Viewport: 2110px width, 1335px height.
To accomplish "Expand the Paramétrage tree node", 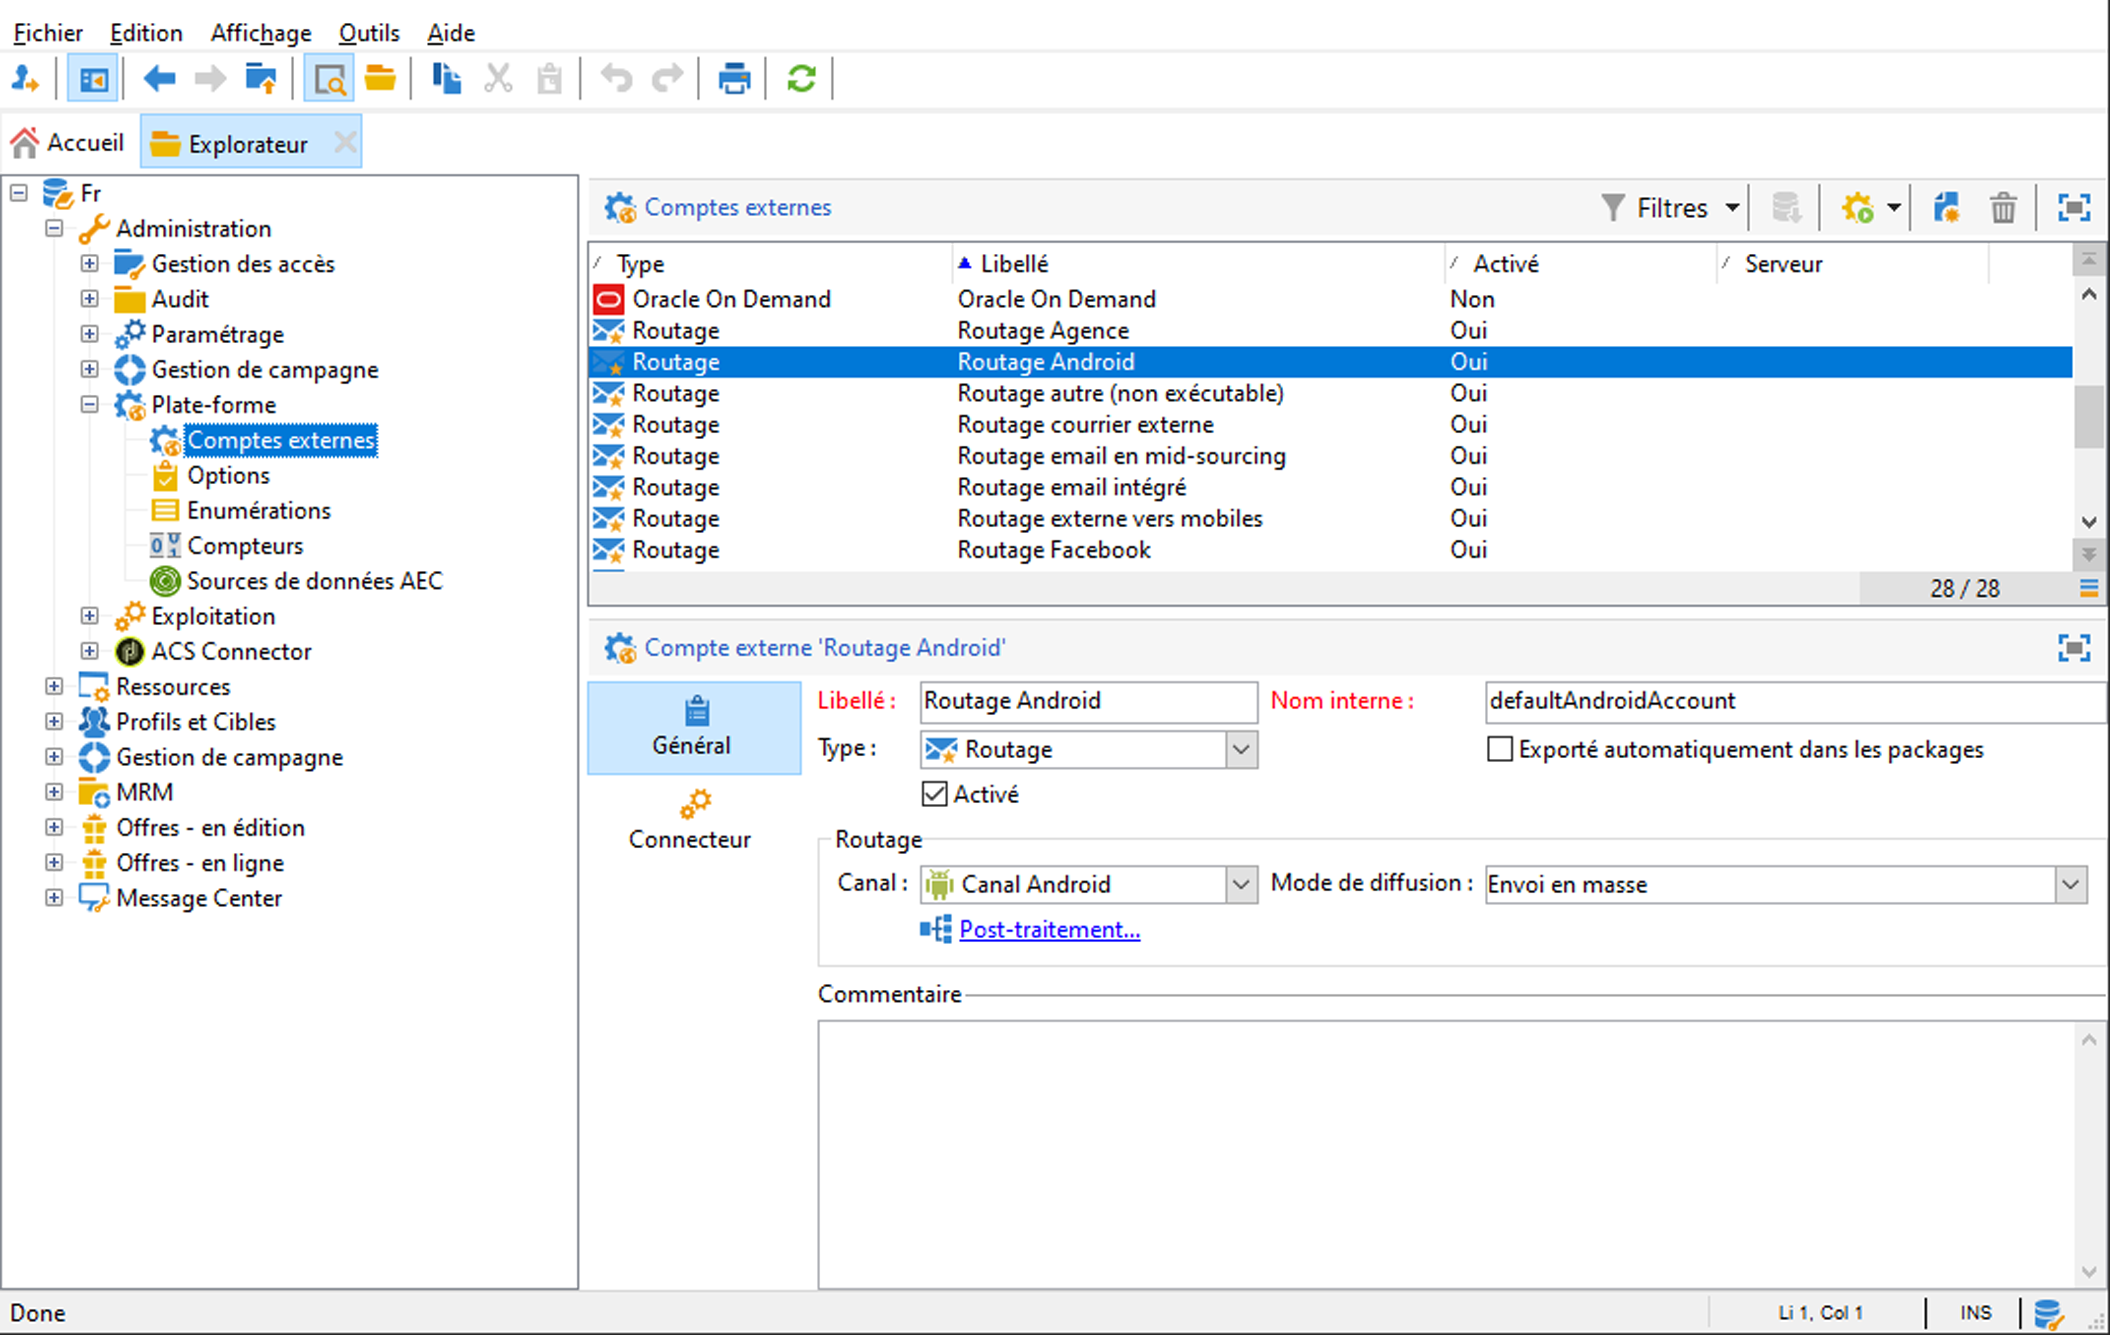I will coord(89,334).
